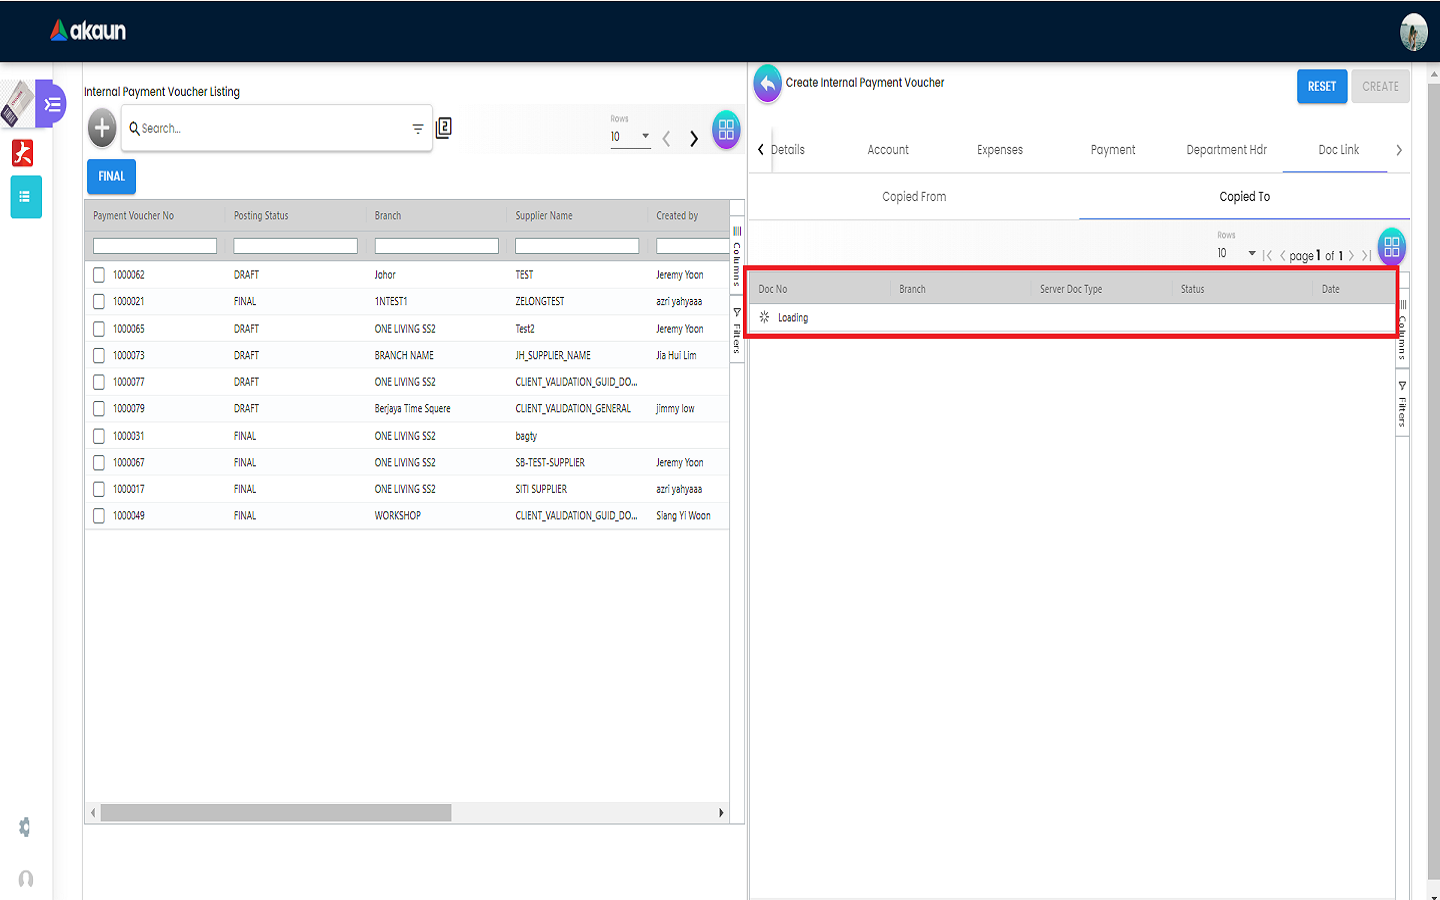Select the teal list icon in sidebar
Image resolution: width=1440 pixels, height=900 pixels.
pos(26,197)
